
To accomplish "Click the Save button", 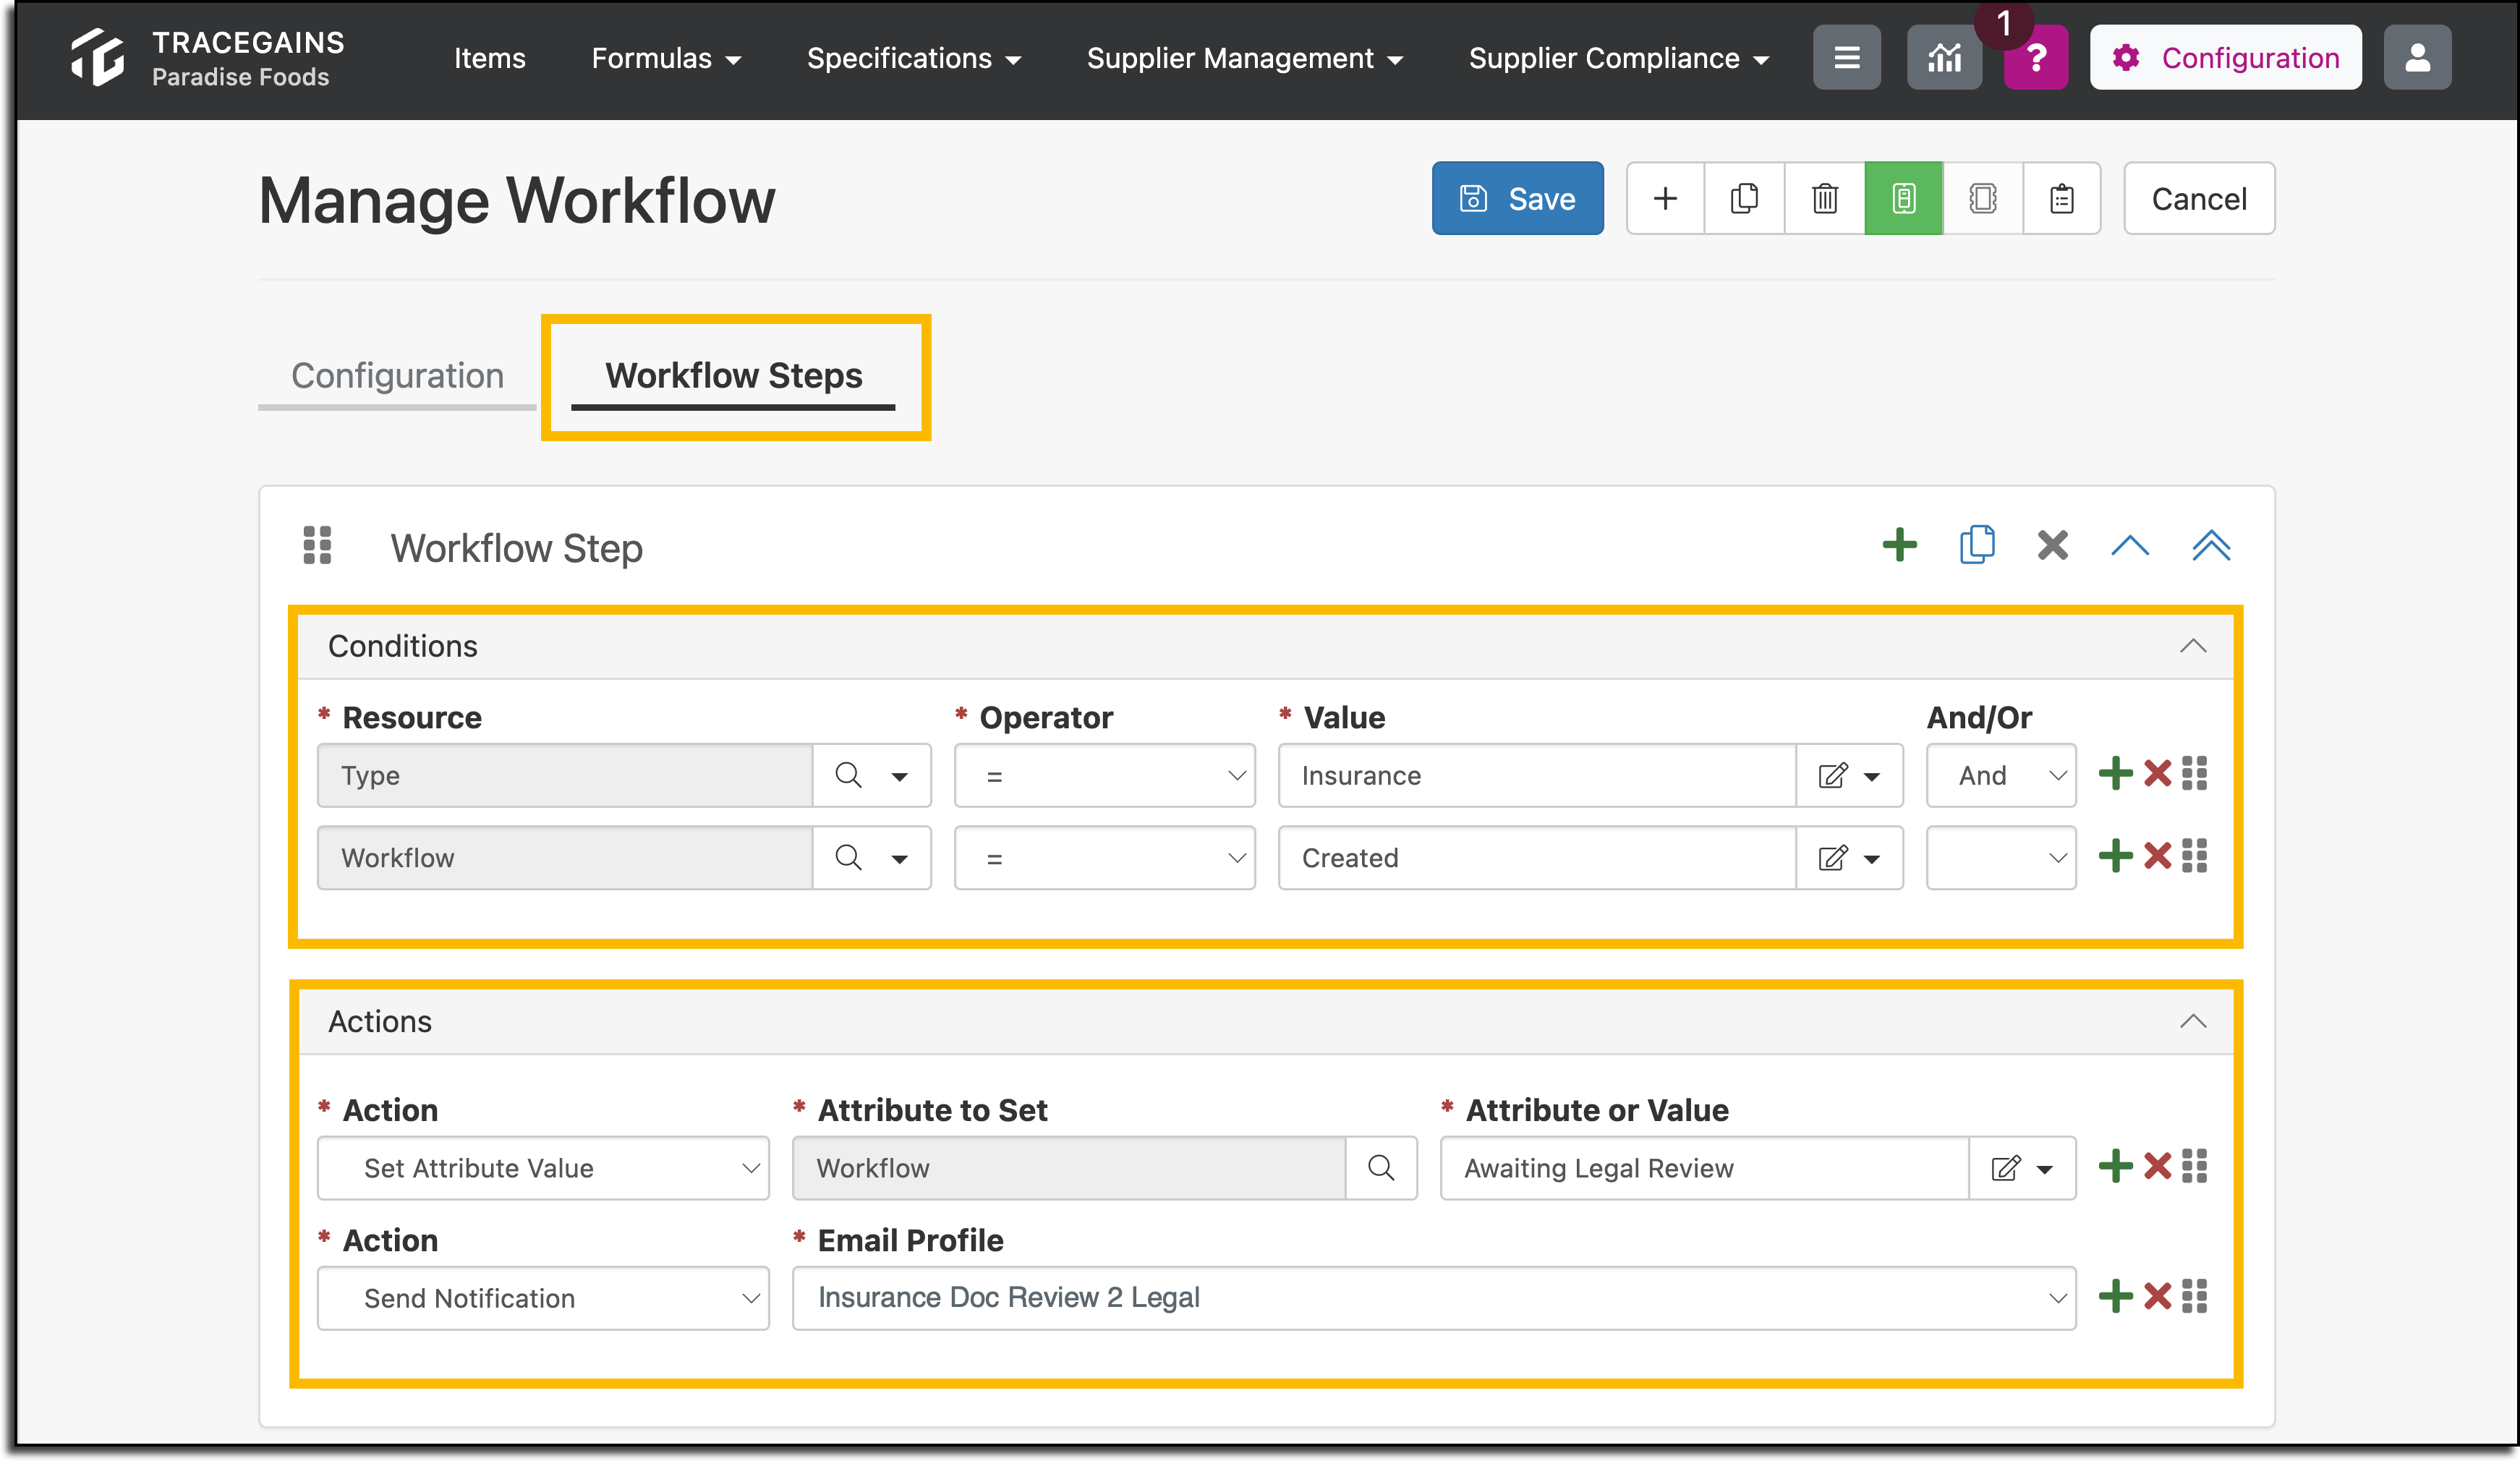I will click(1517, 198).
